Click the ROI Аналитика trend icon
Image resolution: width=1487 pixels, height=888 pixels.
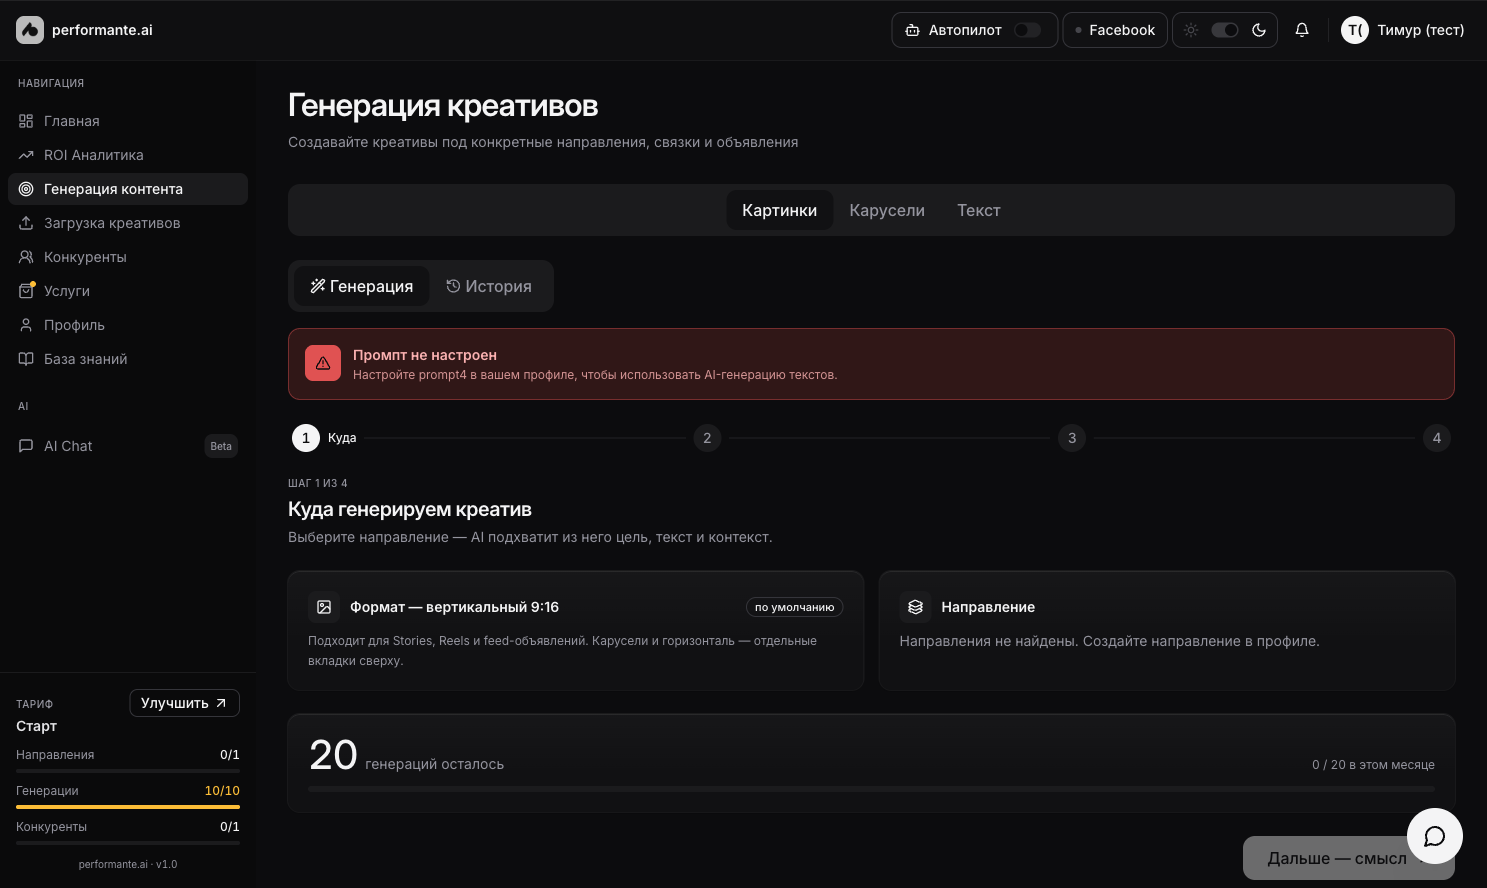26,155
